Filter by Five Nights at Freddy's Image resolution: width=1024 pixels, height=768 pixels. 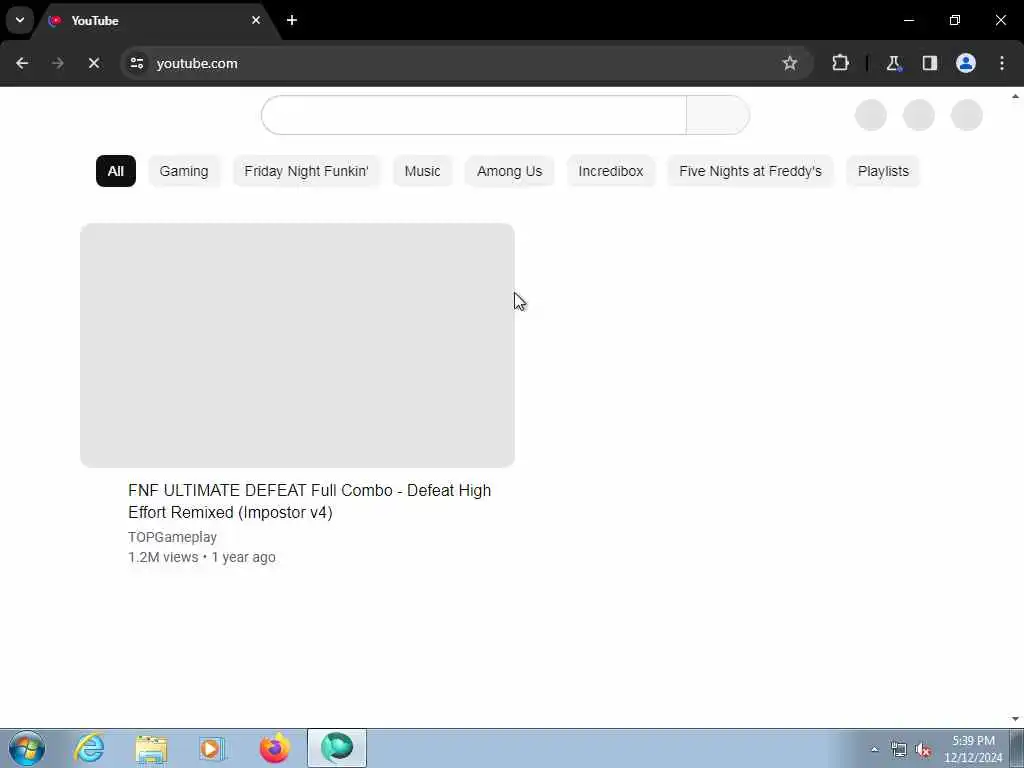click(x=750, y=171)
